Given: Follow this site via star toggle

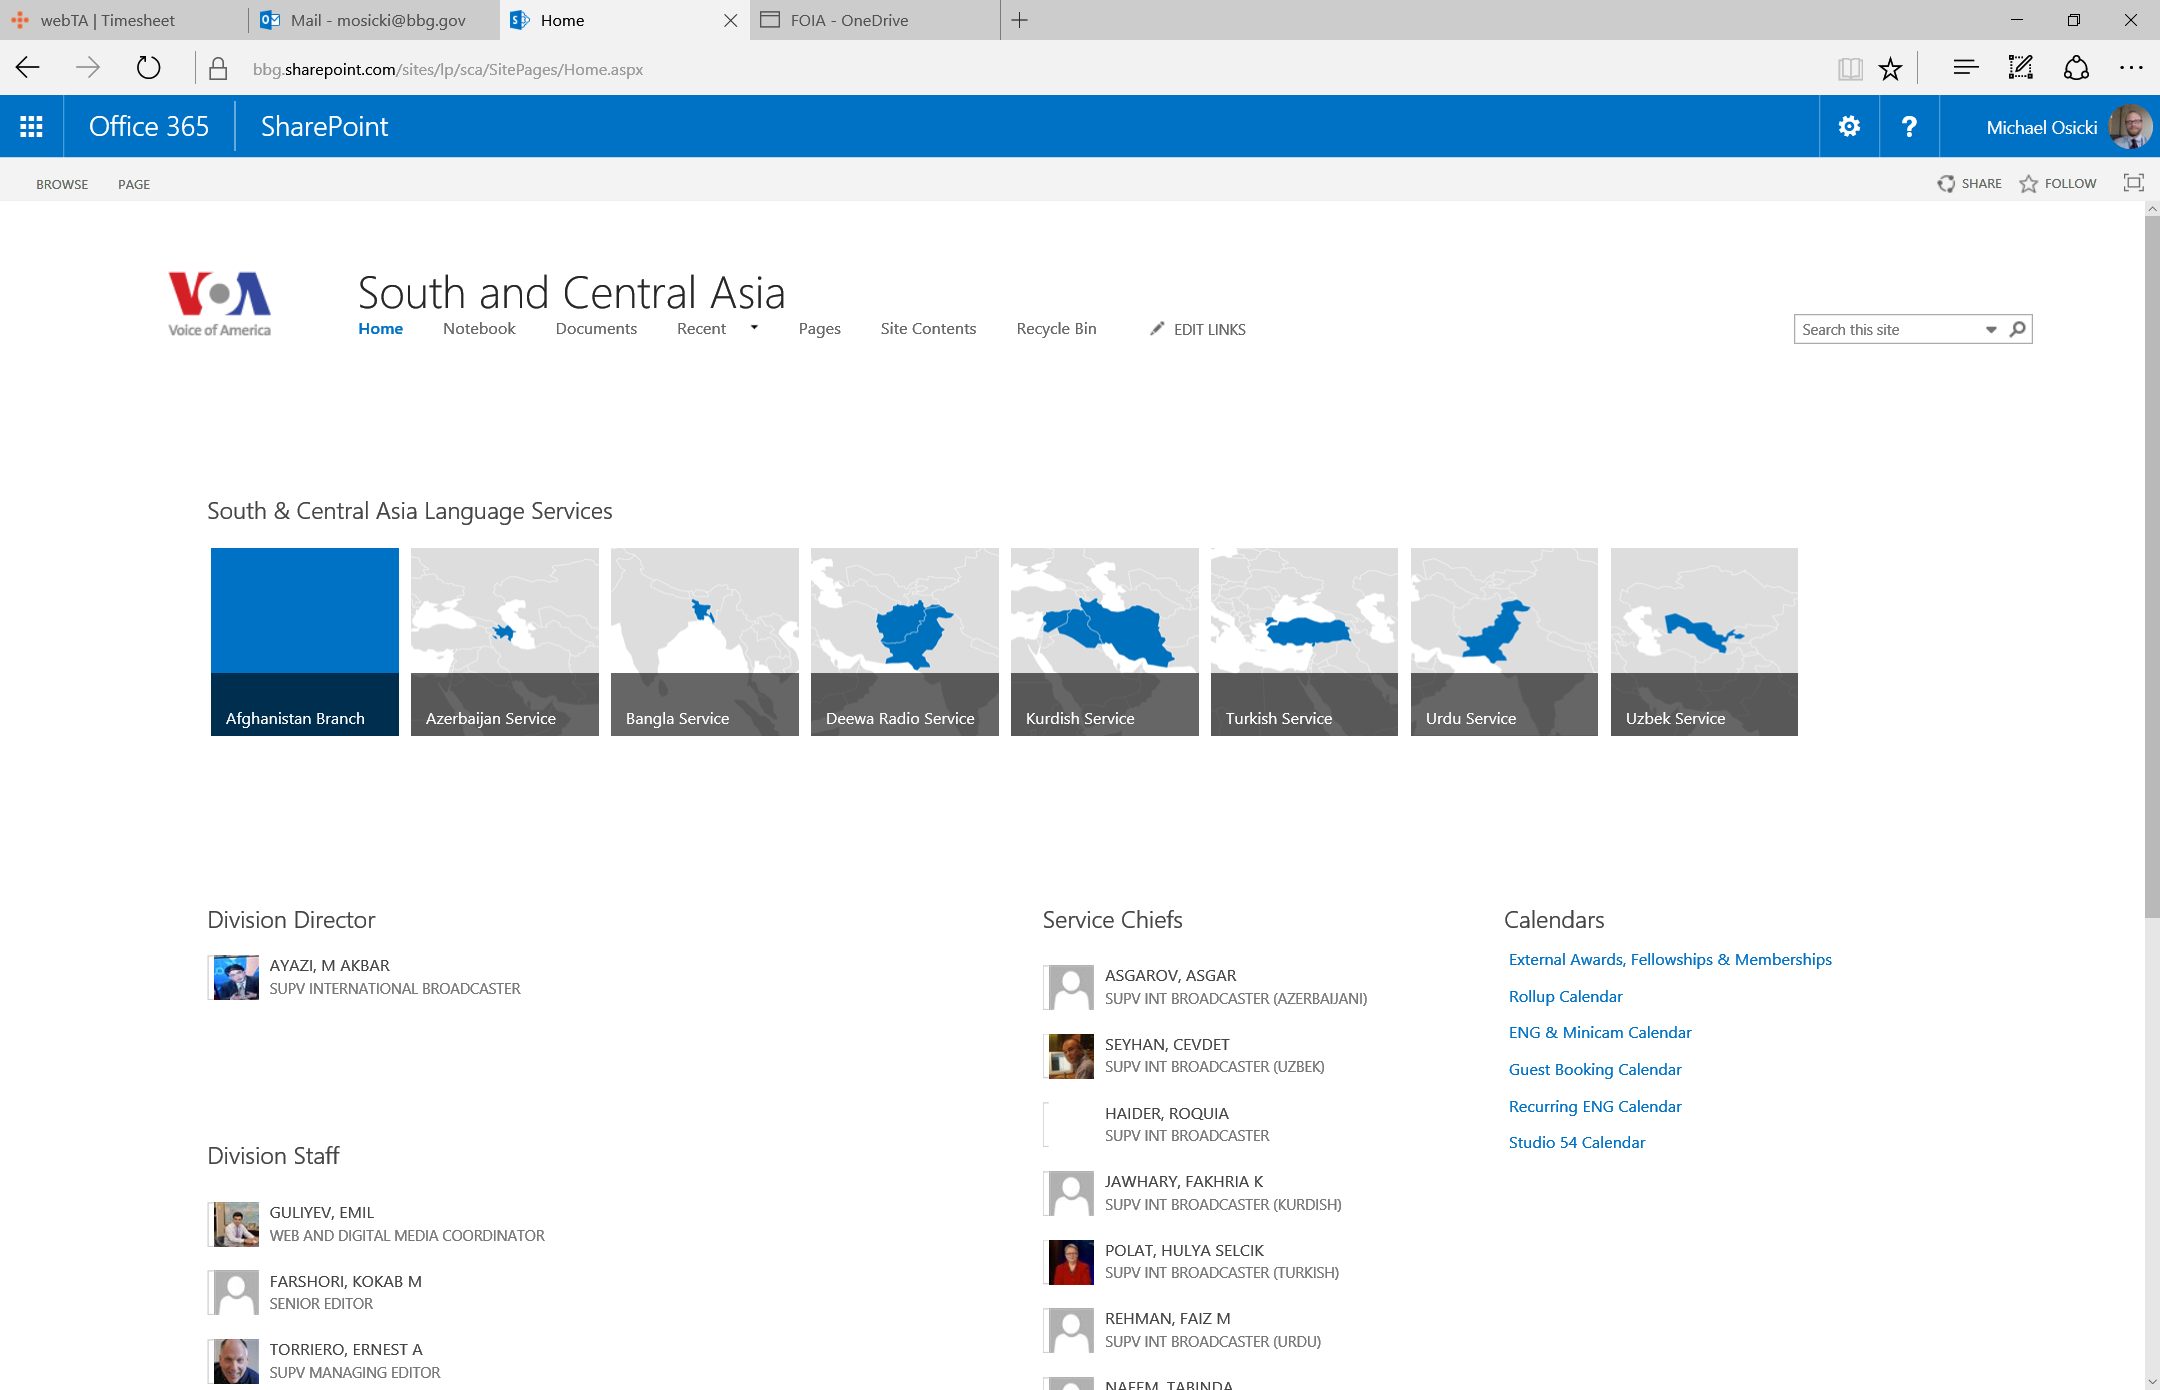Looking at the screenshot, I should tap(2028, 184).
